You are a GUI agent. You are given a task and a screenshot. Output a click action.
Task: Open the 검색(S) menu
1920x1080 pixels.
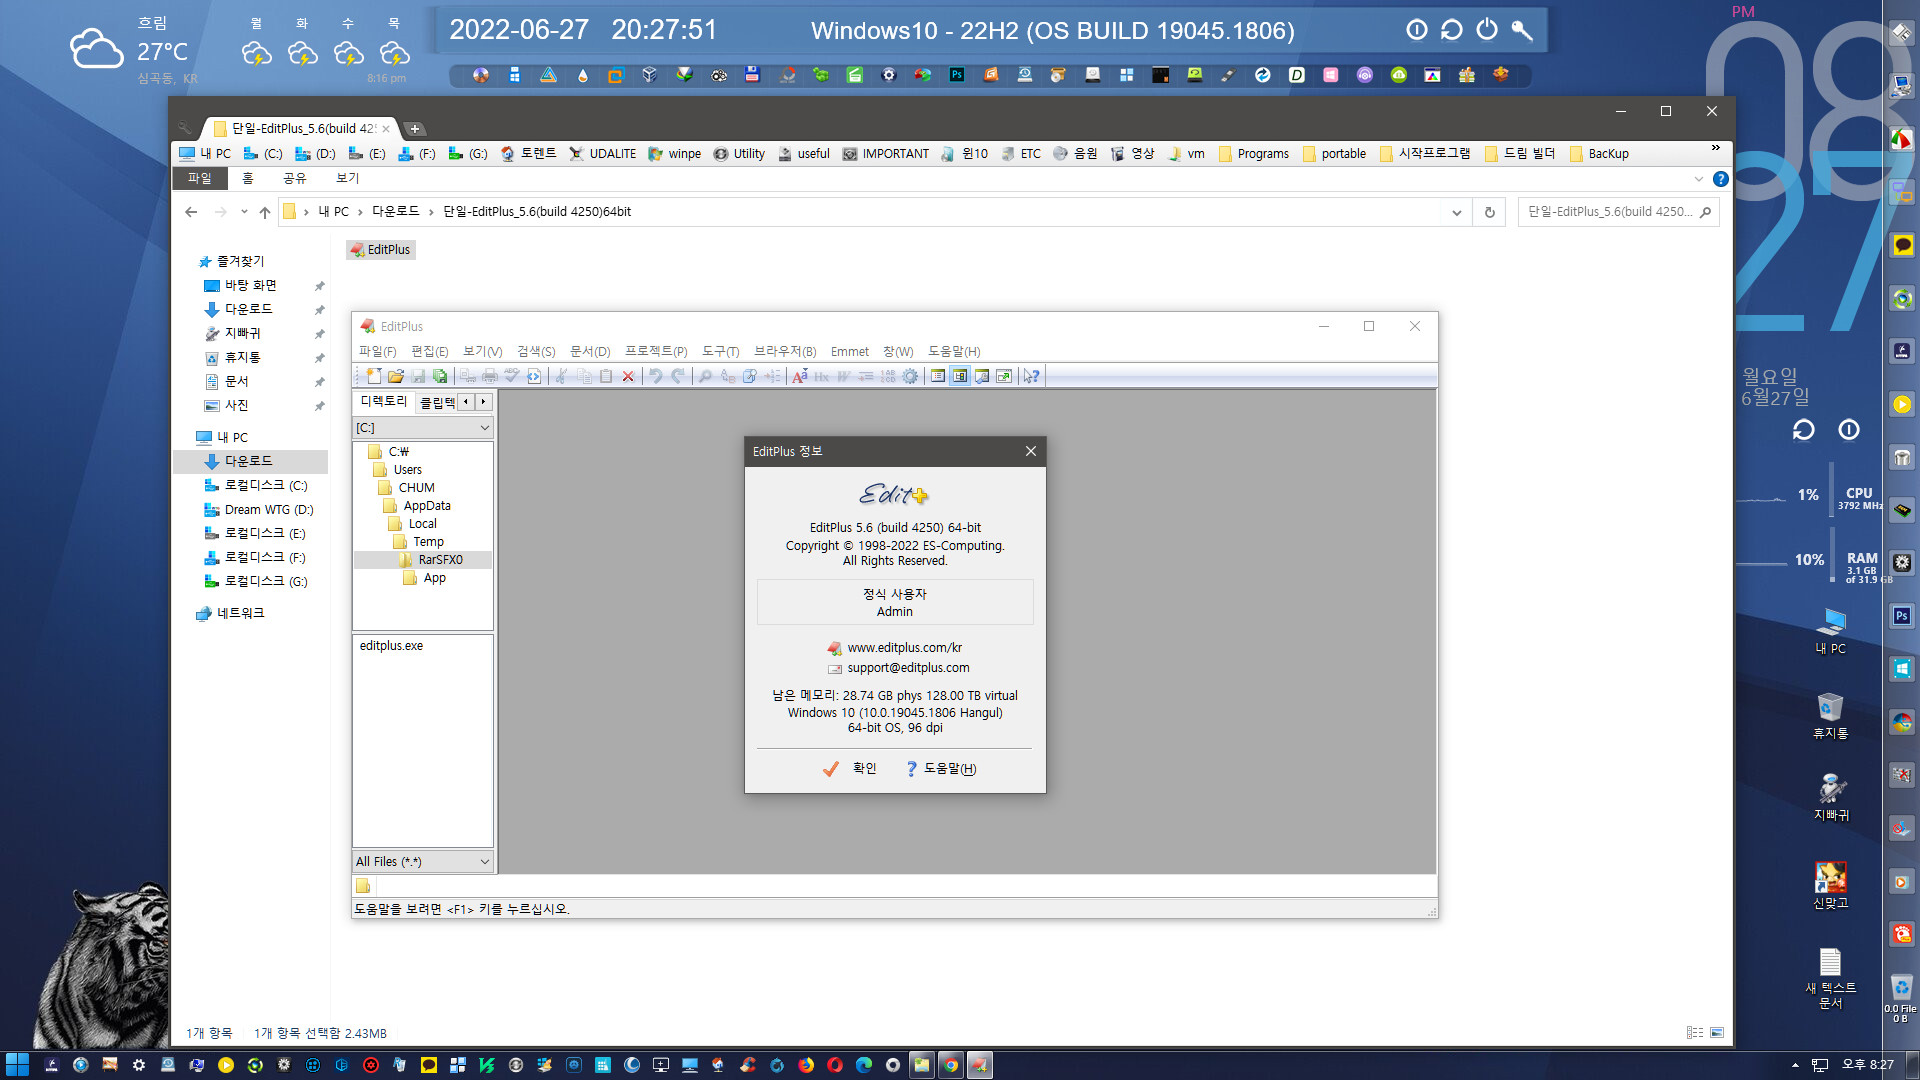tap(536, 352)
